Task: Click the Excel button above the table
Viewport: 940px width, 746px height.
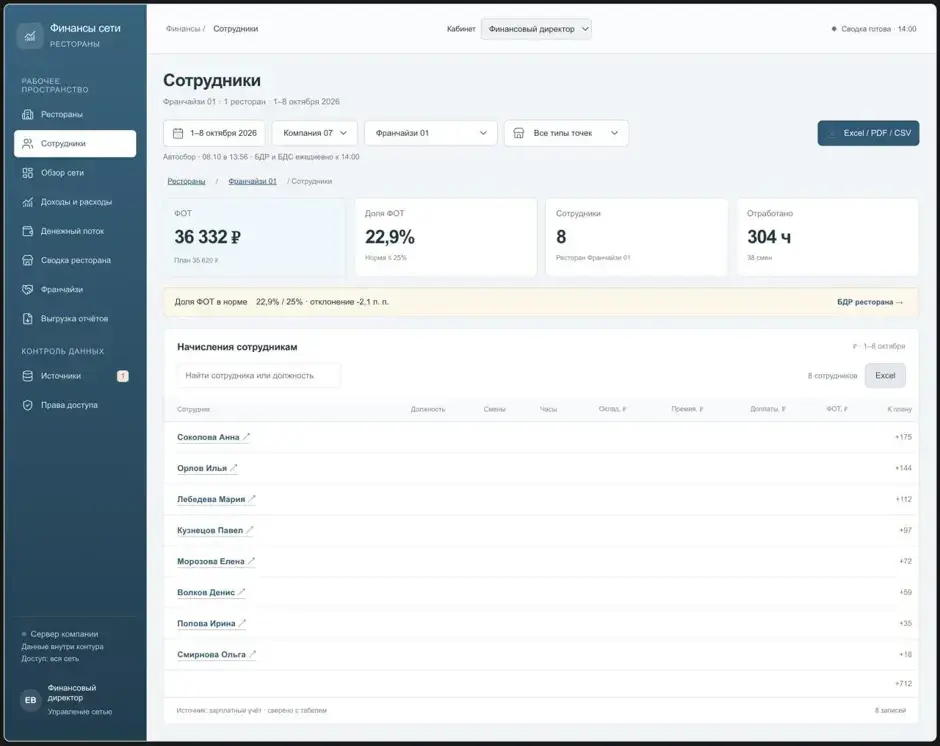Action: [x=885, y=375]
